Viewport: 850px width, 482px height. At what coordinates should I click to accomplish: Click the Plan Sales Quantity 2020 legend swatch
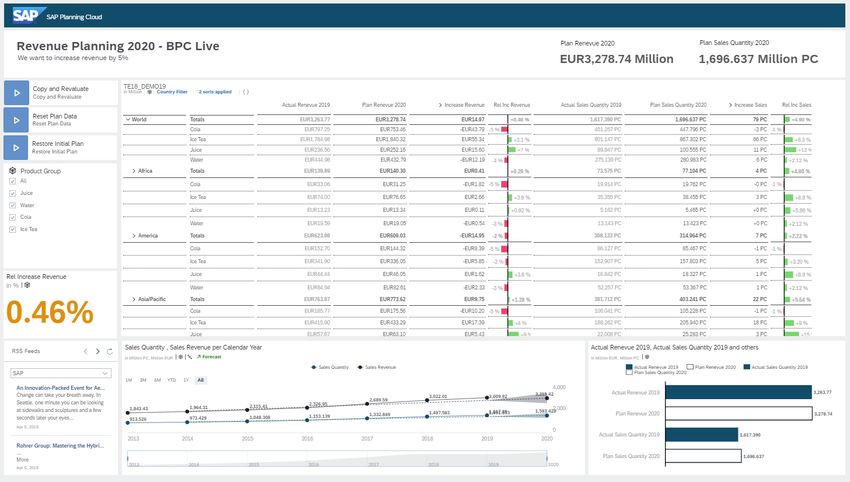629,372
